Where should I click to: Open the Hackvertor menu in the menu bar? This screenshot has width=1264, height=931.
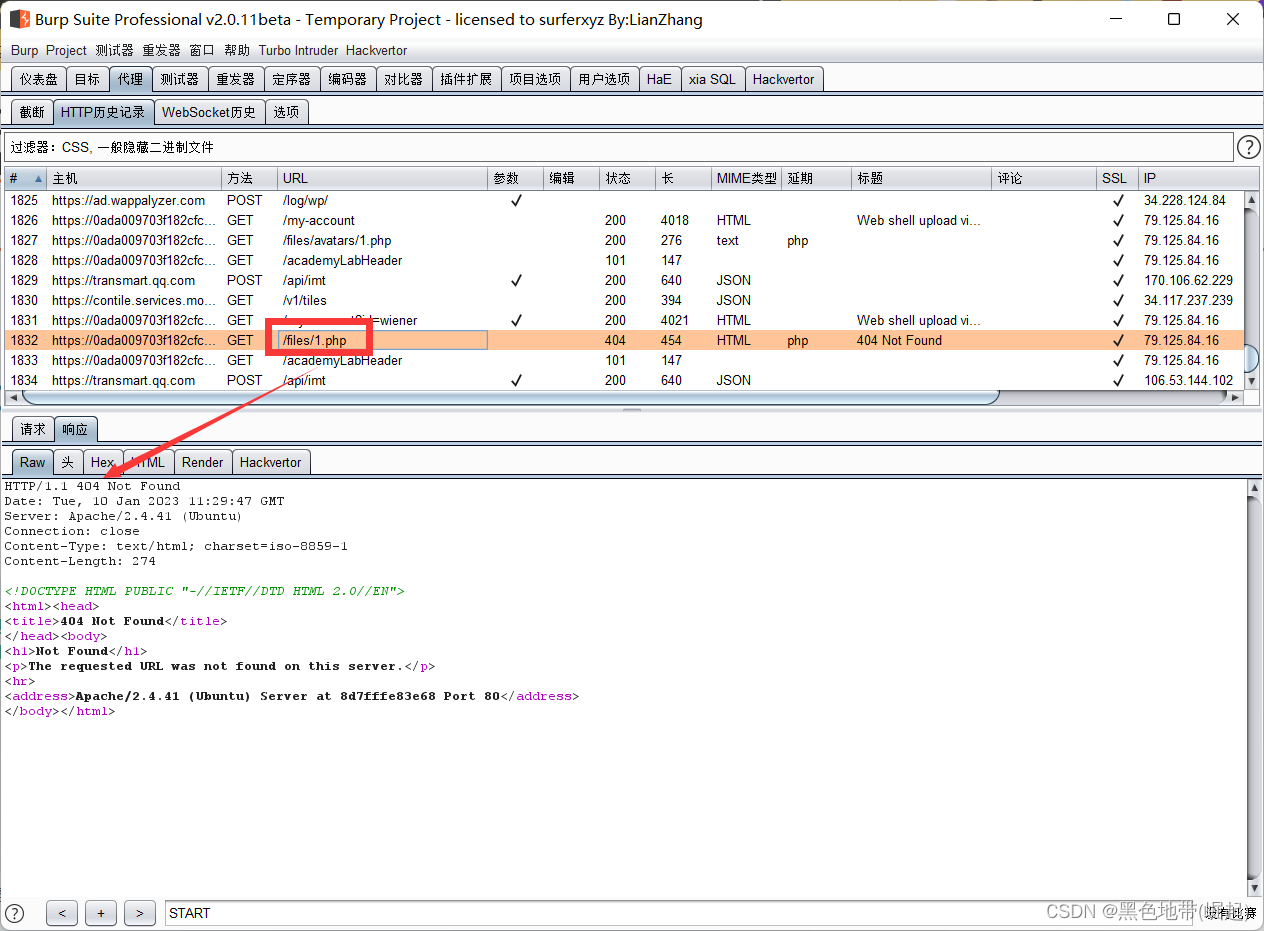click(376, 50)
